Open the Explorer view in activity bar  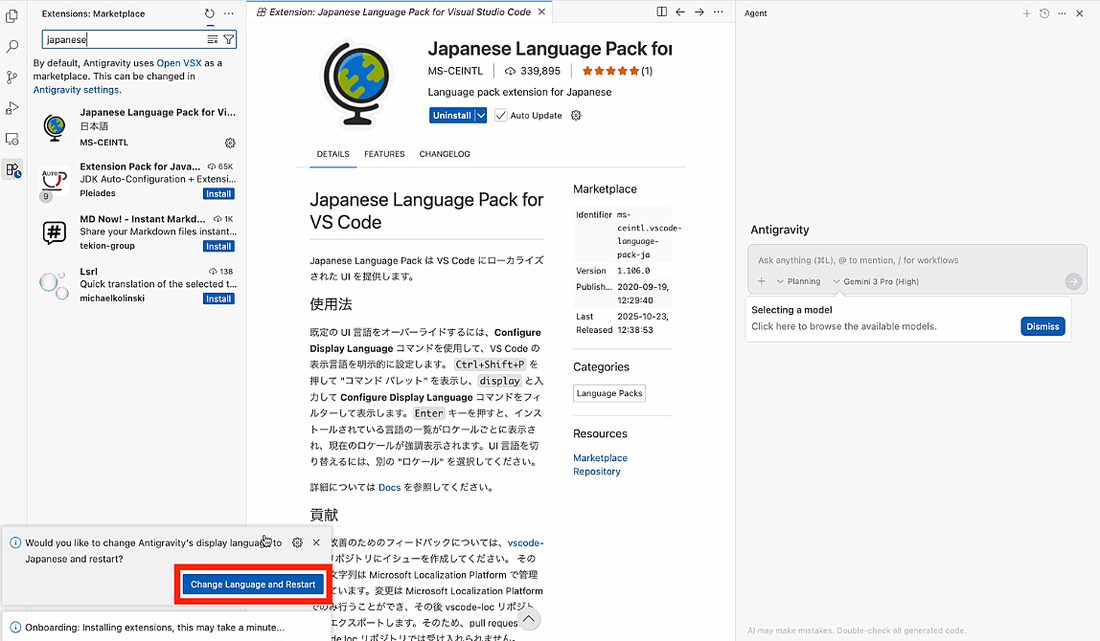tap(12, 15)
